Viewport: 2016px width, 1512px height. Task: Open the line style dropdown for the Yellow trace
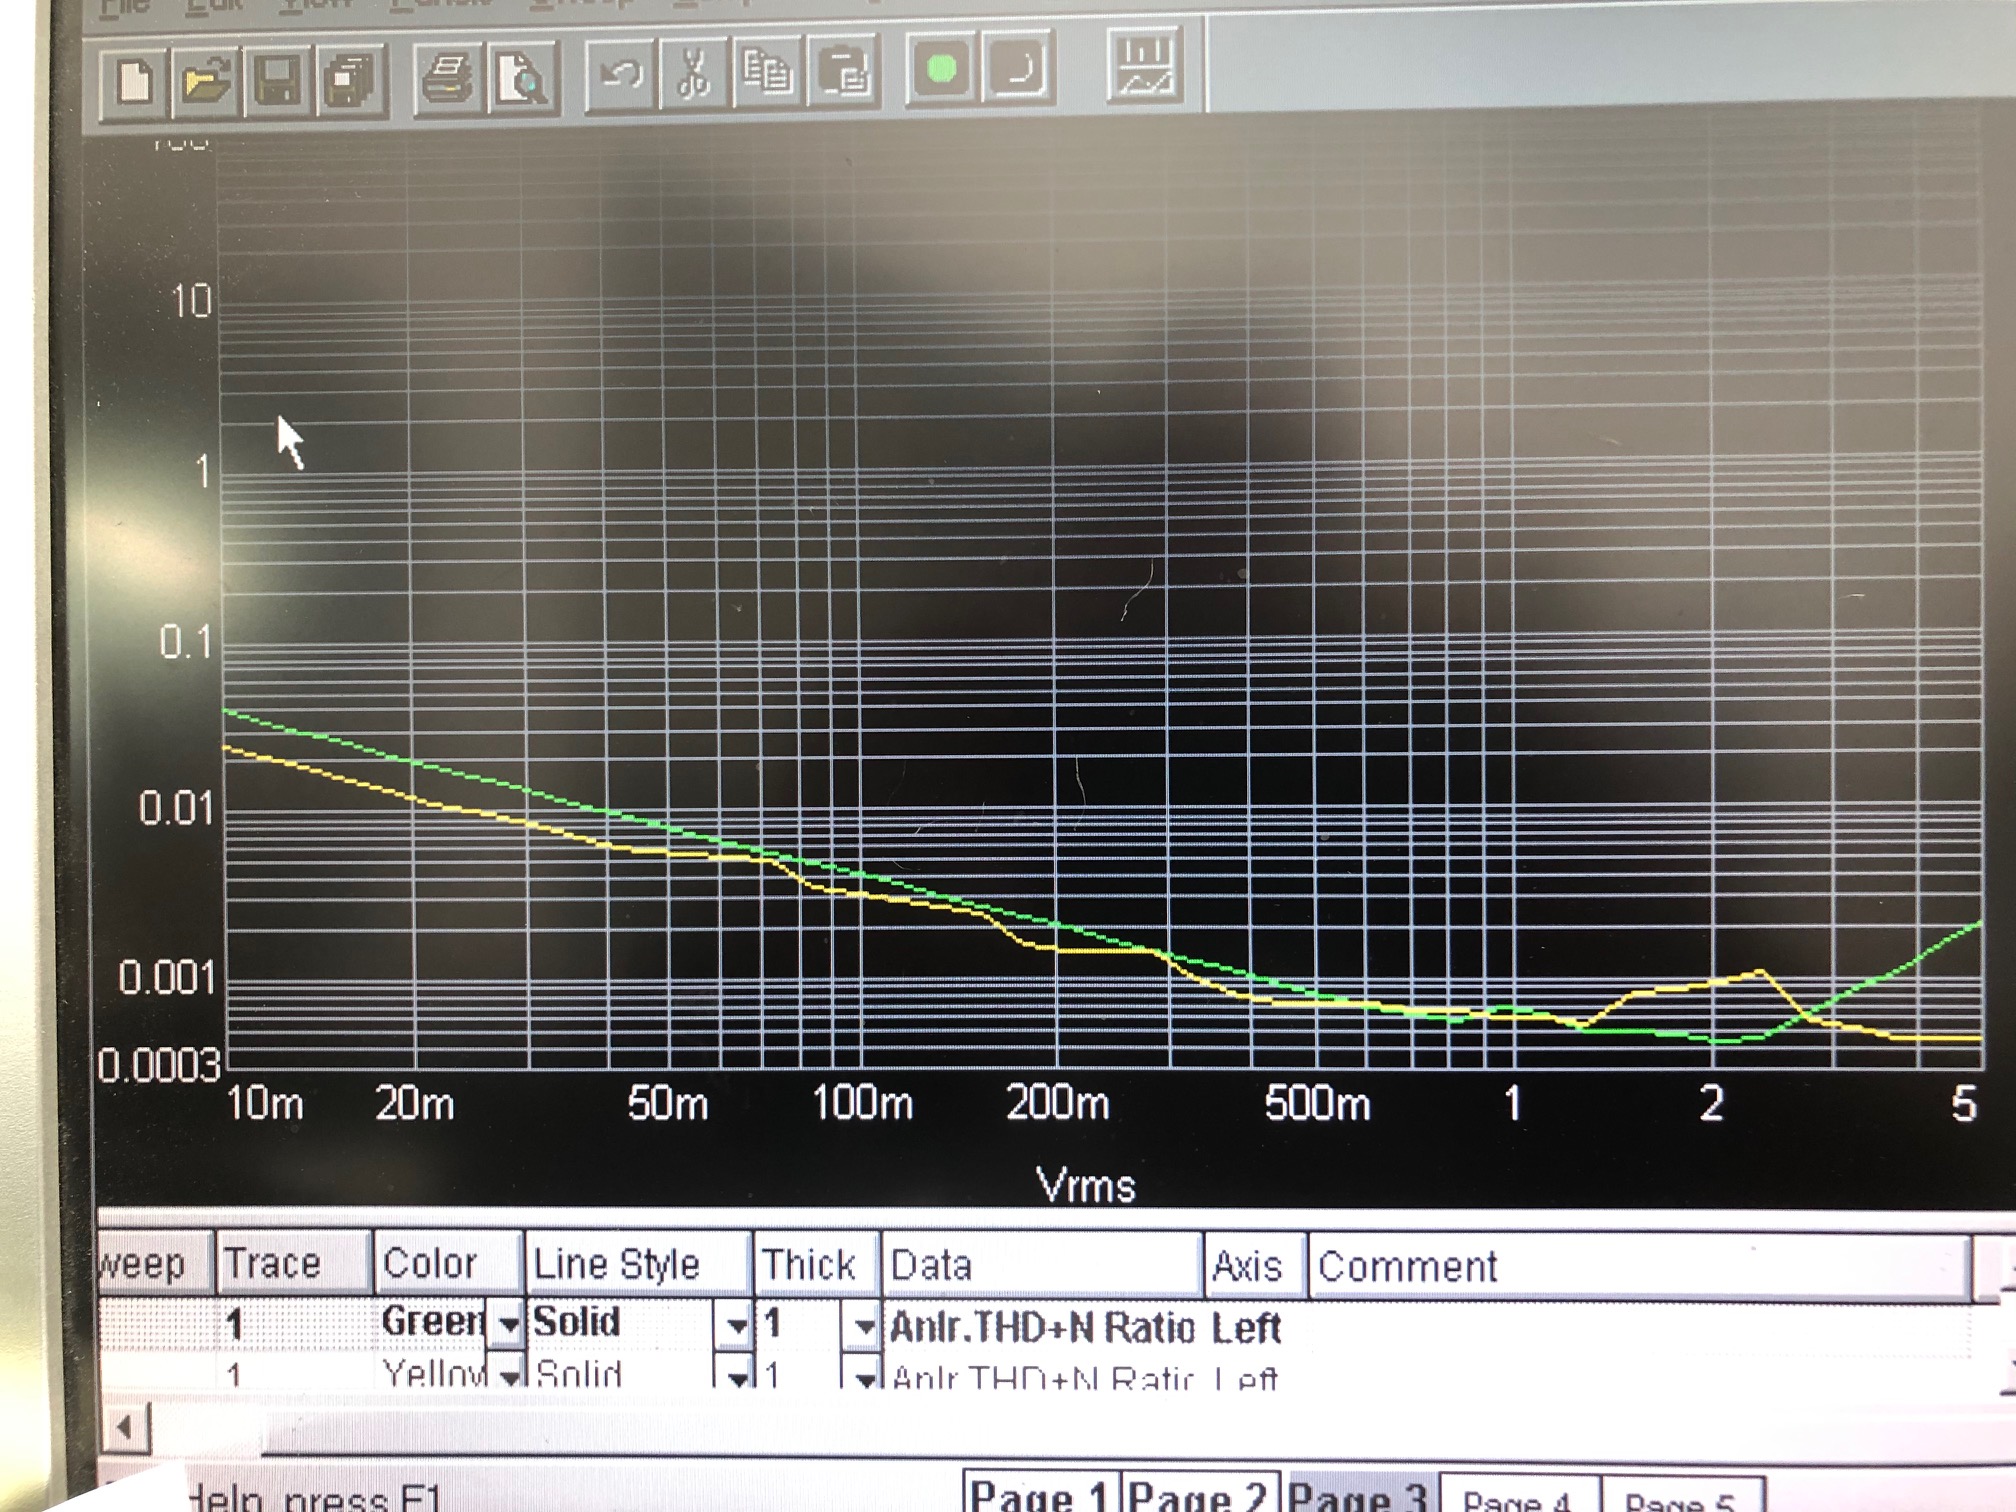737,1375
